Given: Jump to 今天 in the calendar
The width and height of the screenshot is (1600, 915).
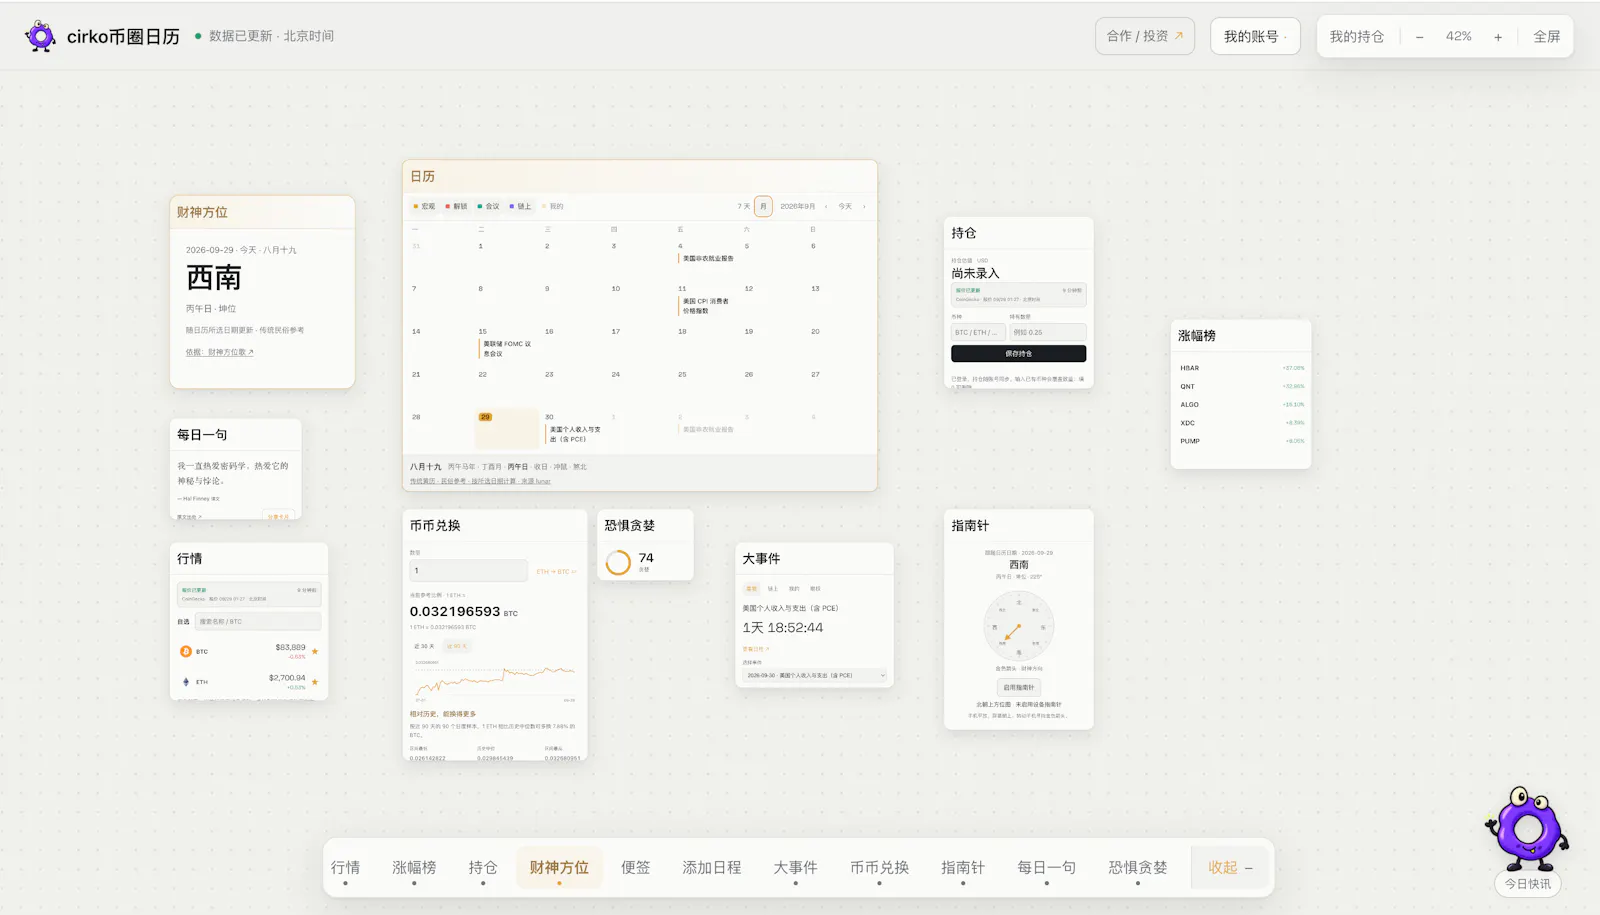Looking at the screenshot, I should [845, 206].
